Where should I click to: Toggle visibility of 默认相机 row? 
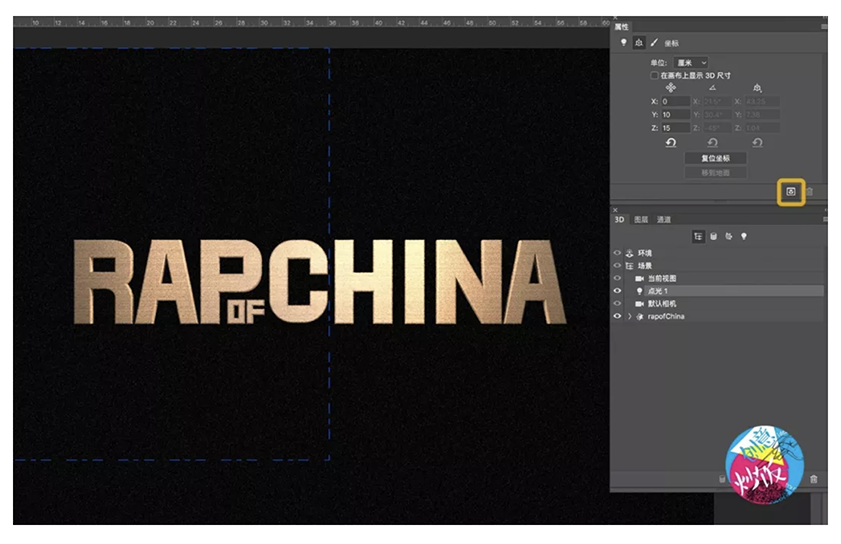[x=617, y=304]
